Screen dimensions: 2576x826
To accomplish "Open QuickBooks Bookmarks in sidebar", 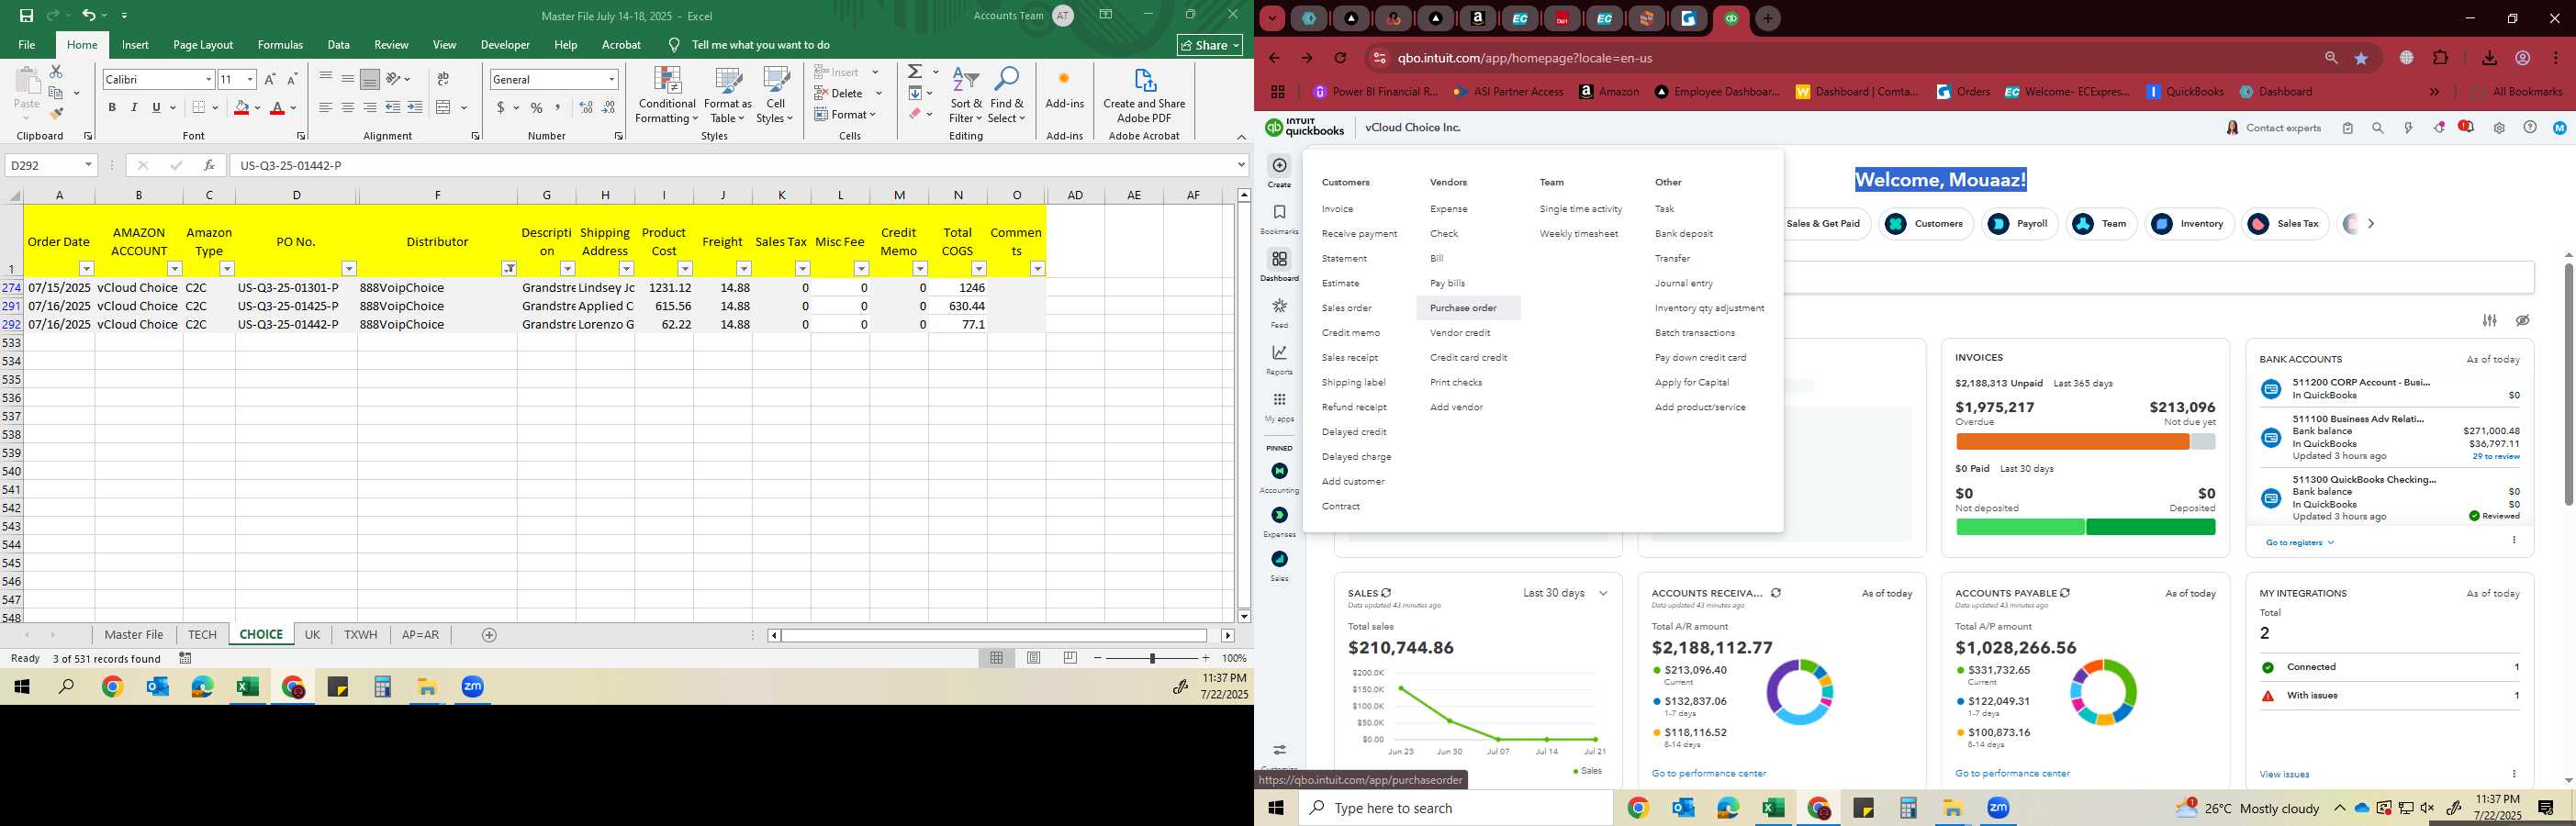I will [x=1279, y=219].
